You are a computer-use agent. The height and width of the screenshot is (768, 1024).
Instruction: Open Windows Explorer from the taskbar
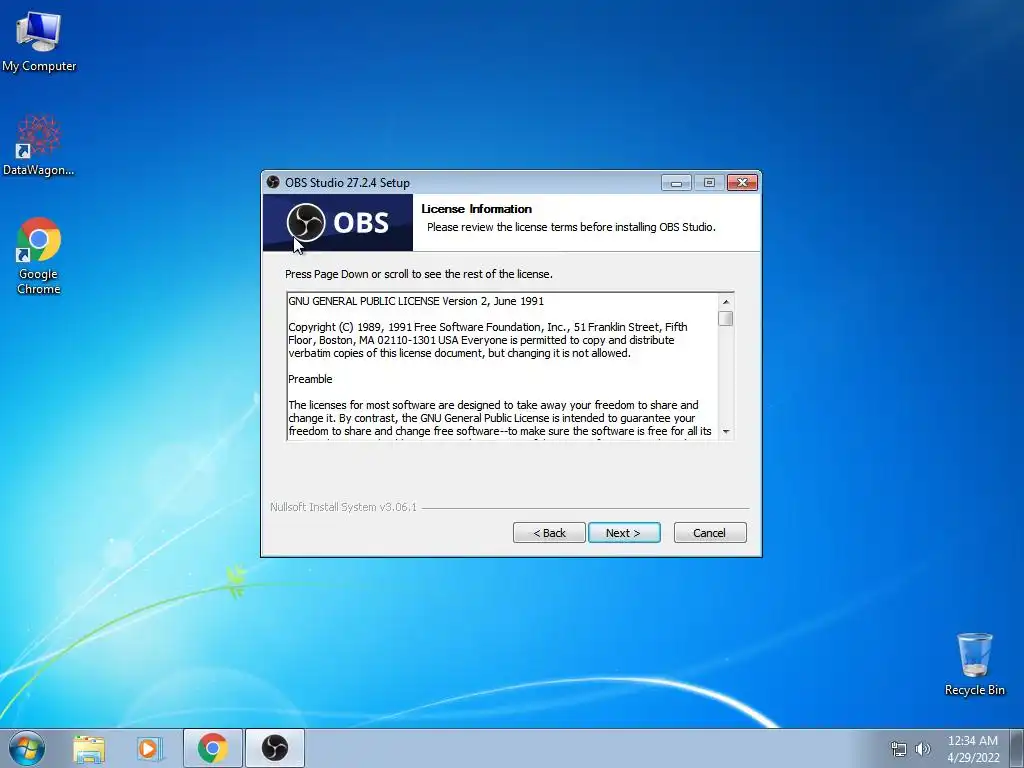point(89,749)
